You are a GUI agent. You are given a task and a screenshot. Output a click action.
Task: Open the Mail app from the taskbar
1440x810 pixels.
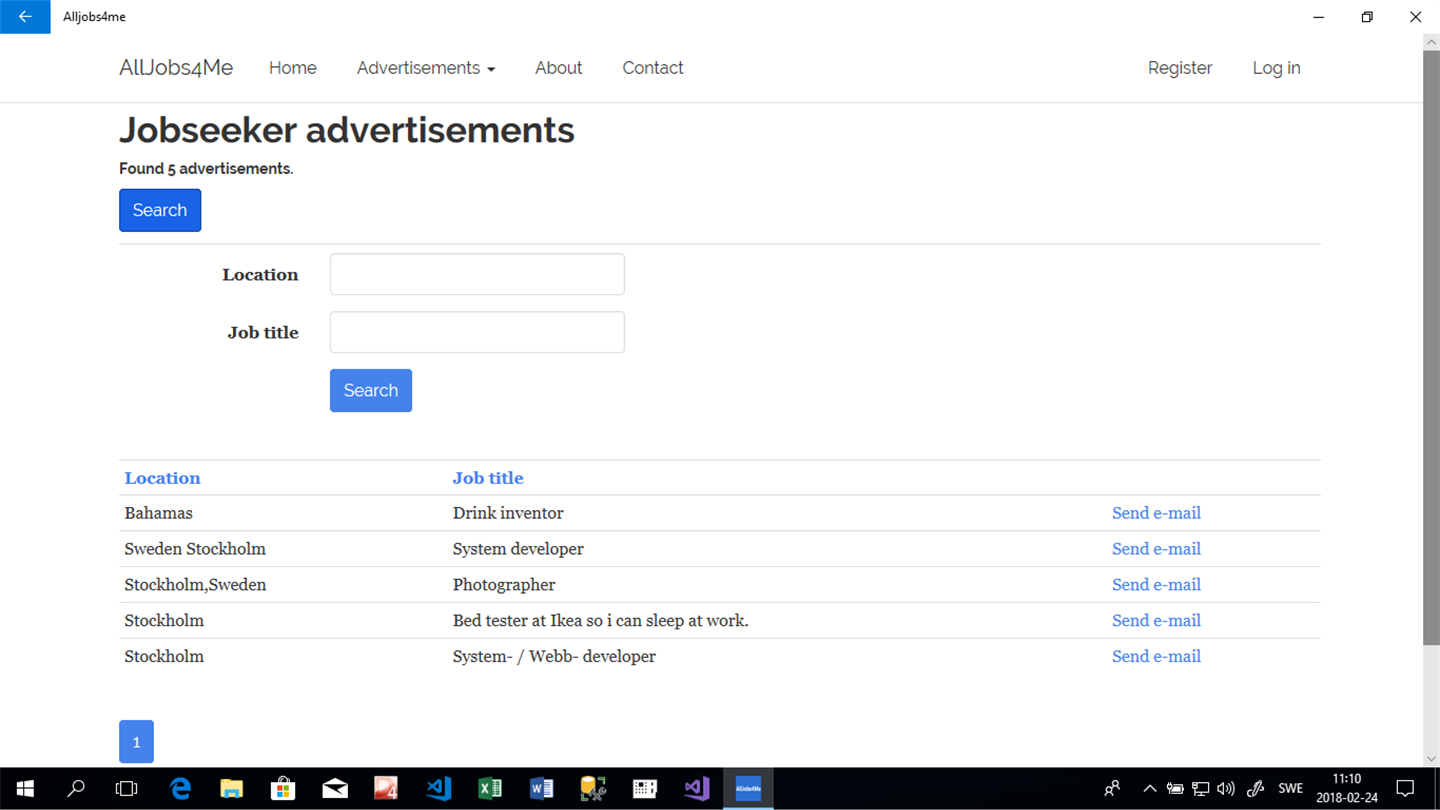point(335,789)
